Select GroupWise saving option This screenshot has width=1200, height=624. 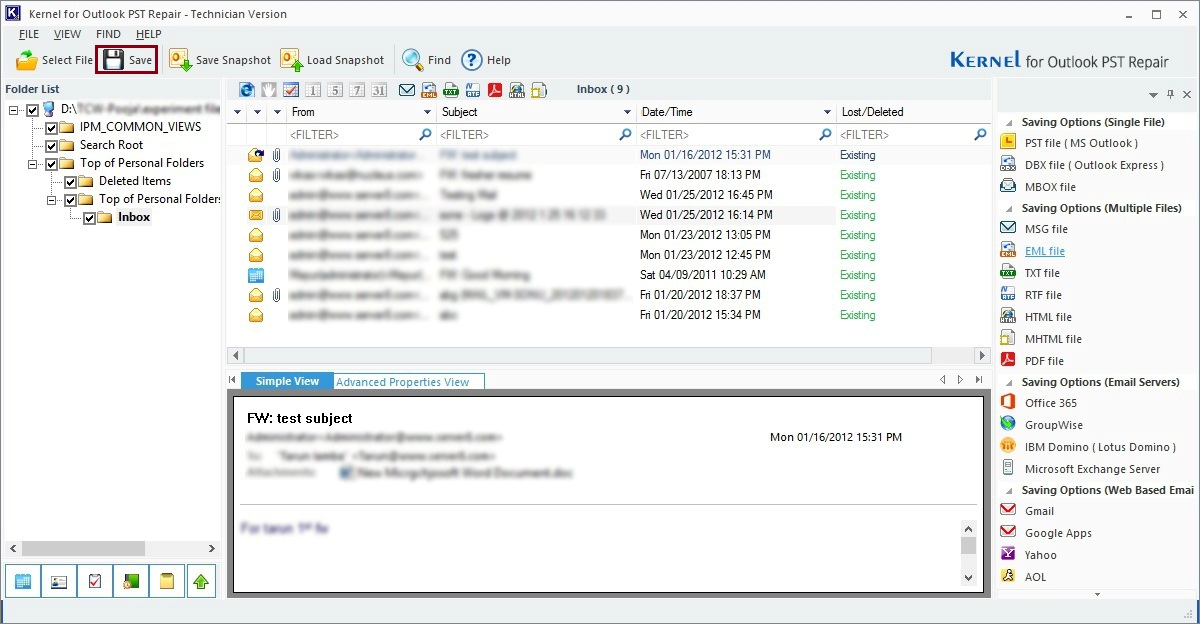(1042, 425)
